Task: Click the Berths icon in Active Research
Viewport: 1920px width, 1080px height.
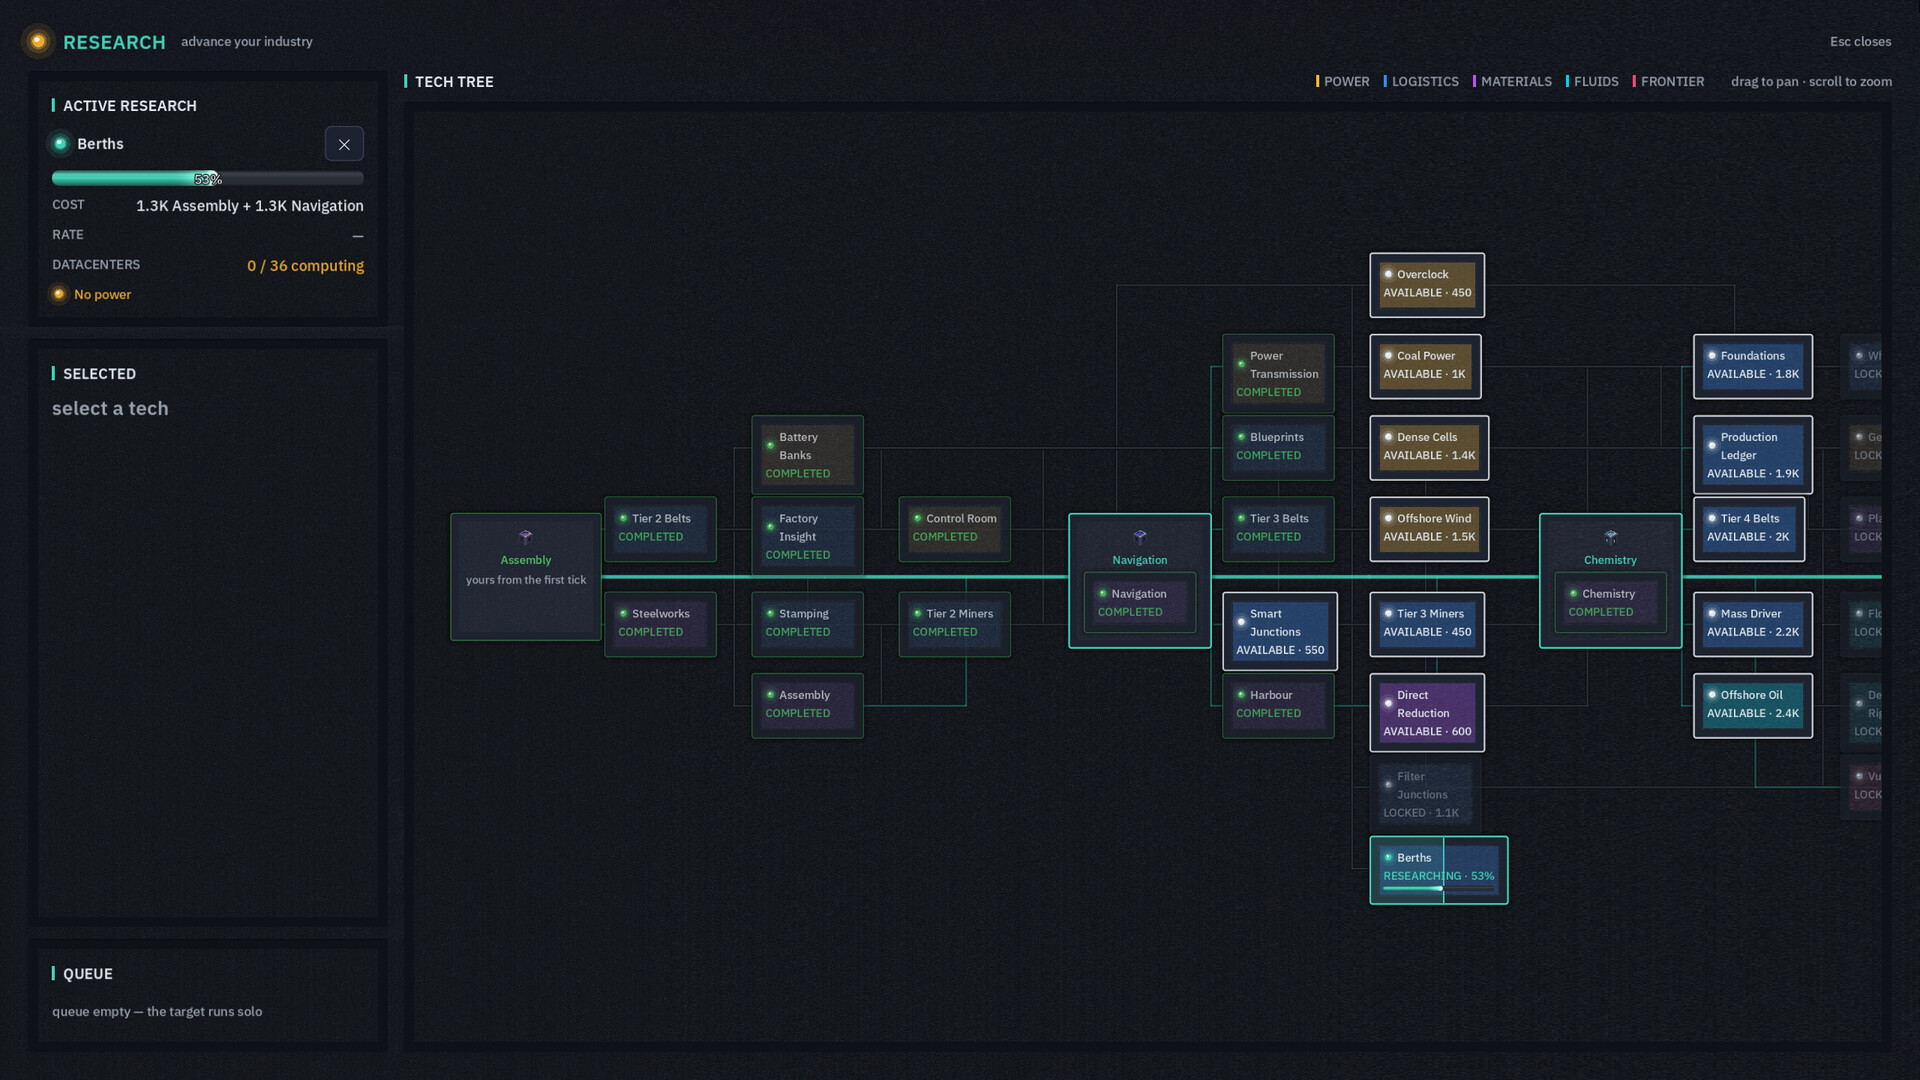Action: [x=61, y=144]
